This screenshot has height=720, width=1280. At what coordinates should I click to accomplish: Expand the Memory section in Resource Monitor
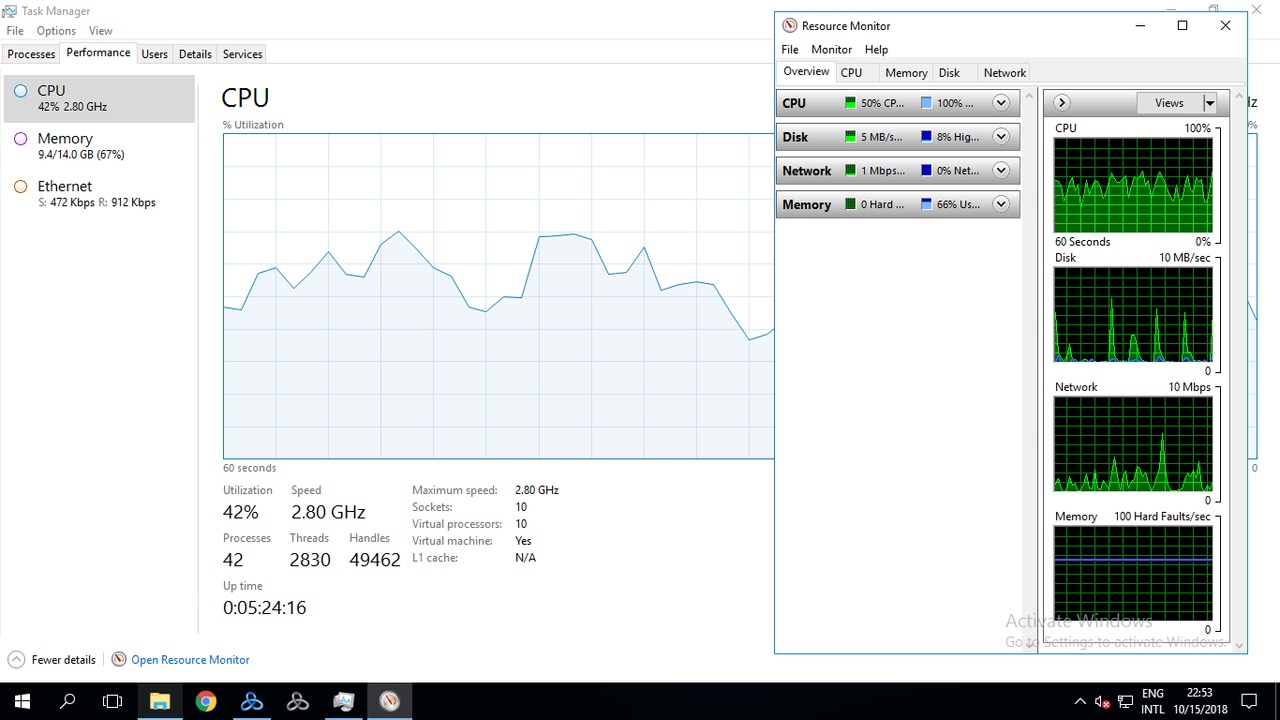[1001, 204]
